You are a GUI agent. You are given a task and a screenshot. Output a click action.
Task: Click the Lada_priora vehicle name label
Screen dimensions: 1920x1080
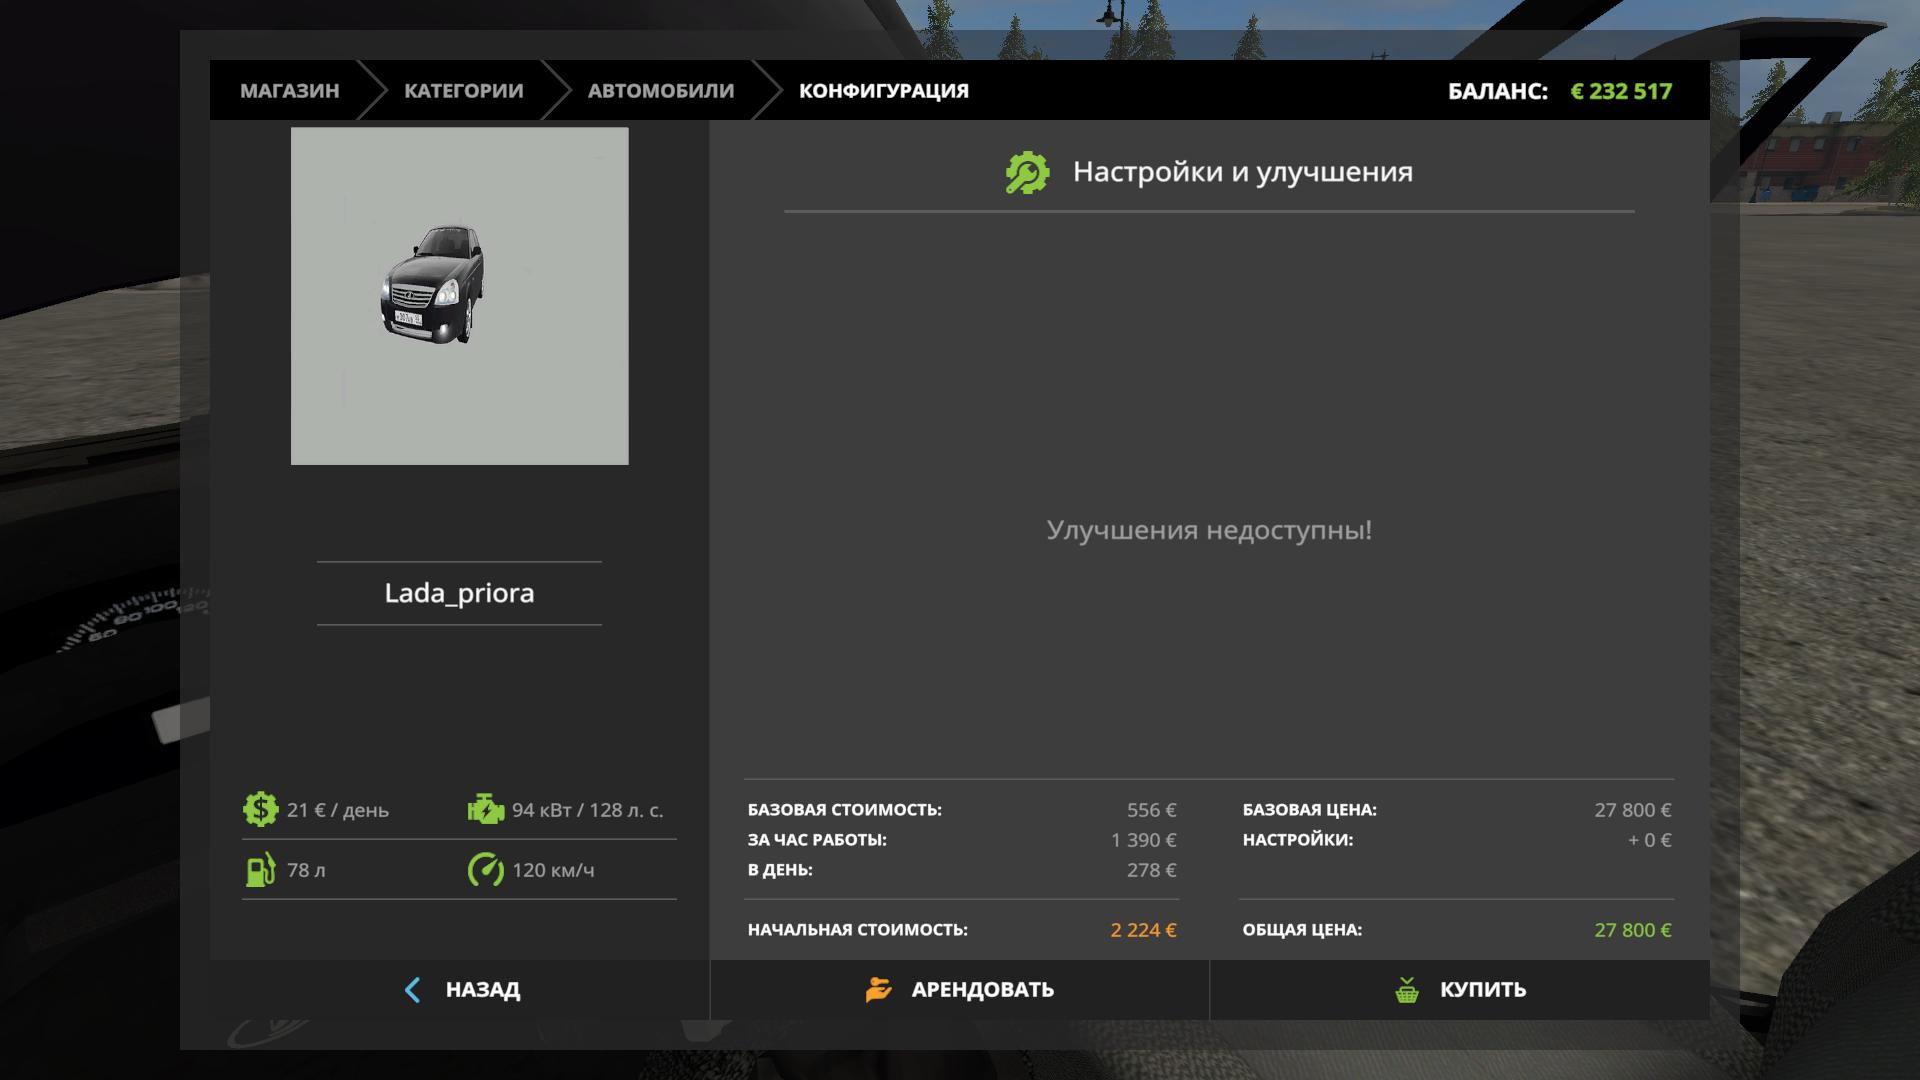tap(459, 593)
